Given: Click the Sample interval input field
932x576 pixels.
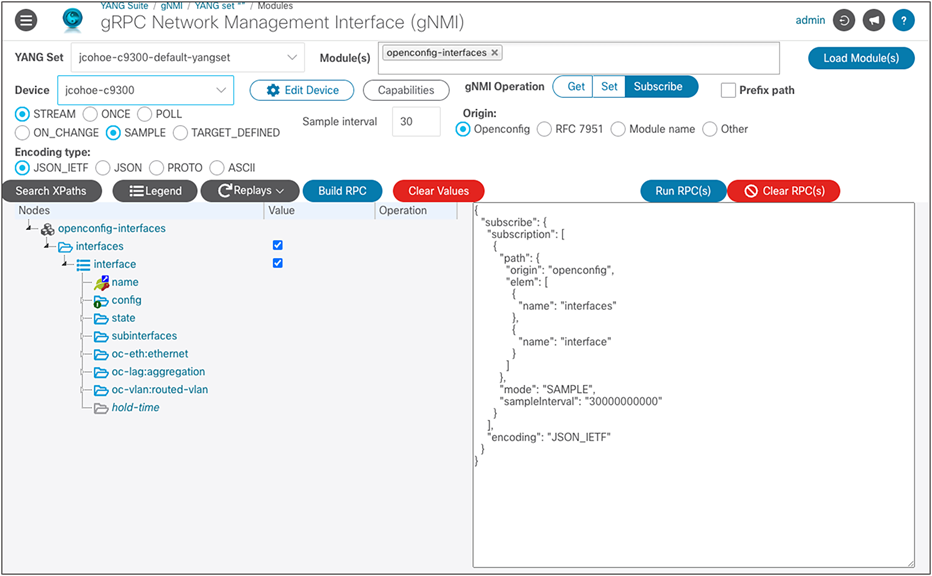Looking at the screenshot, I should click(416, 122).
